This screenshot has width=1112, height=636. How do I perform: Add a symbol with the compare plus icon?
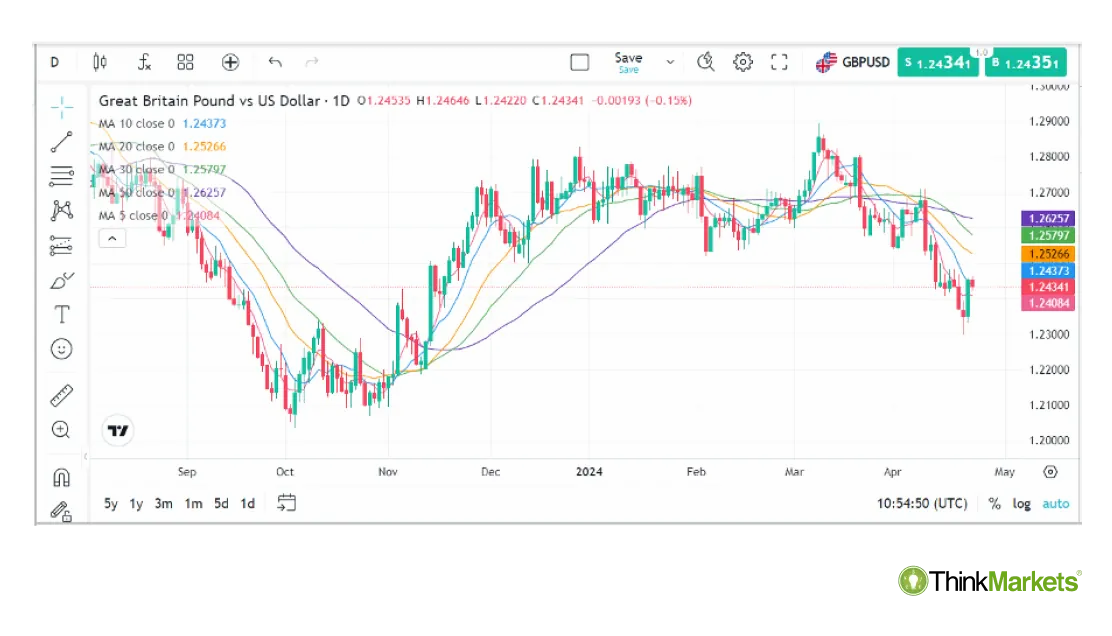click(x=230, y=62)
